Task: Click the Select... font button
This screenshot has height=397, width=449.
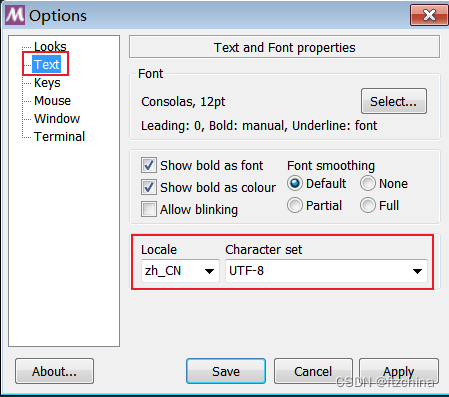Action: pyautogui.click(x=394, y=101)
